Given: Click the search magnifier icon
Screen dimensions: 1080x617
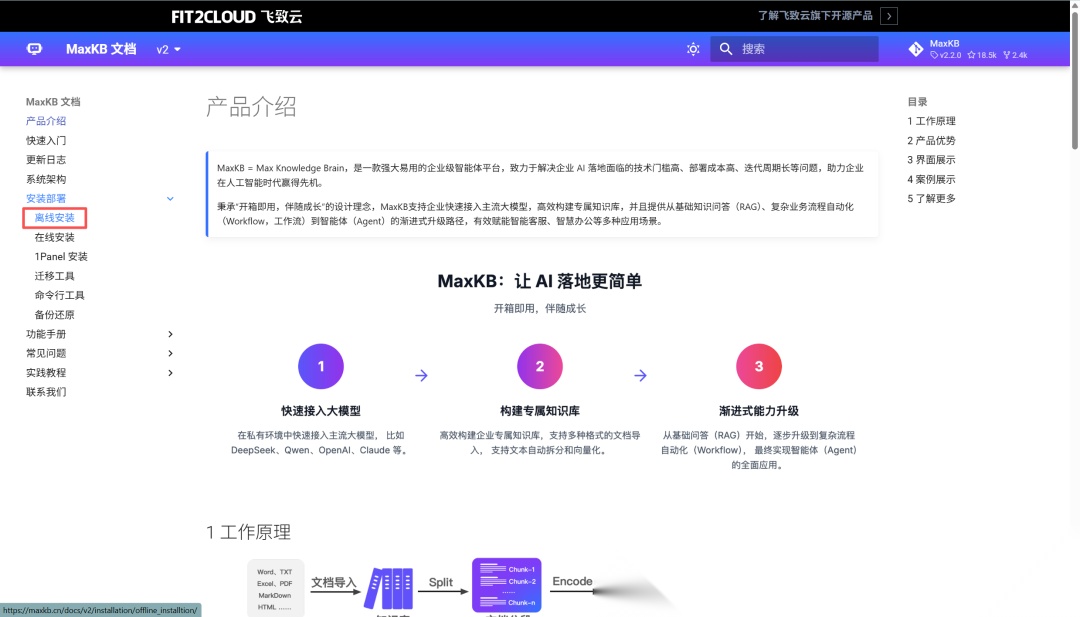Looking at the screenshot, I should tap(726, 49).
